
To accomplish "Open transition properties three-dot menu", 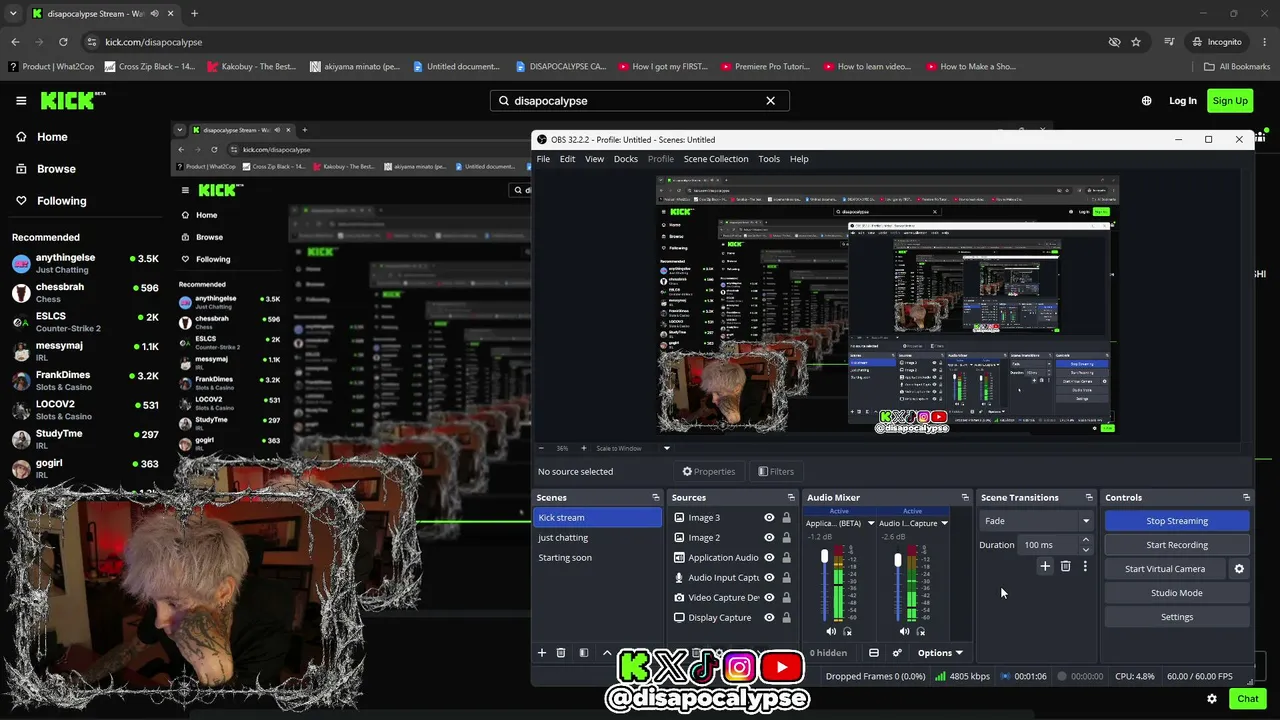I will 1085,566.
